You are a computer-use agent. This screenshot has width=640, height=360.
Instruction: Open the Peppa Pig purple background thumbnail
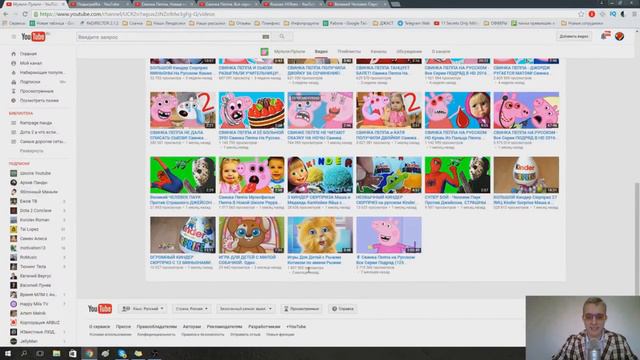[389, 235]
